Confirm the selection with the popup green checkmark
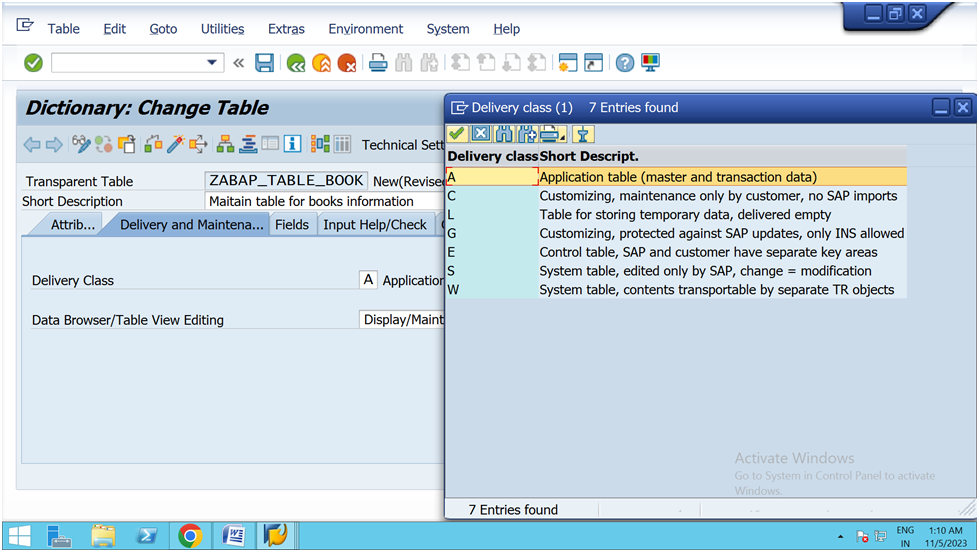 (x=457, y=134)
